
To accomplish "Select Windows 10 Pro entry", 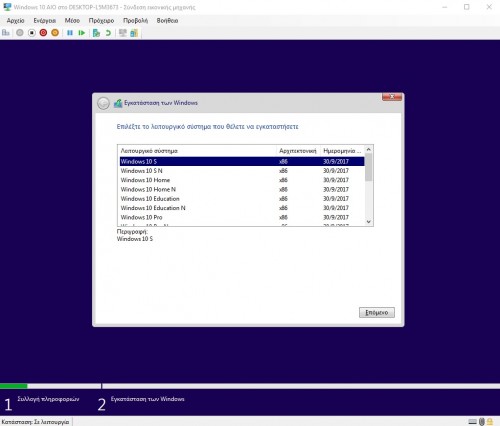I will pyautogui.click(x=242, y=217).
